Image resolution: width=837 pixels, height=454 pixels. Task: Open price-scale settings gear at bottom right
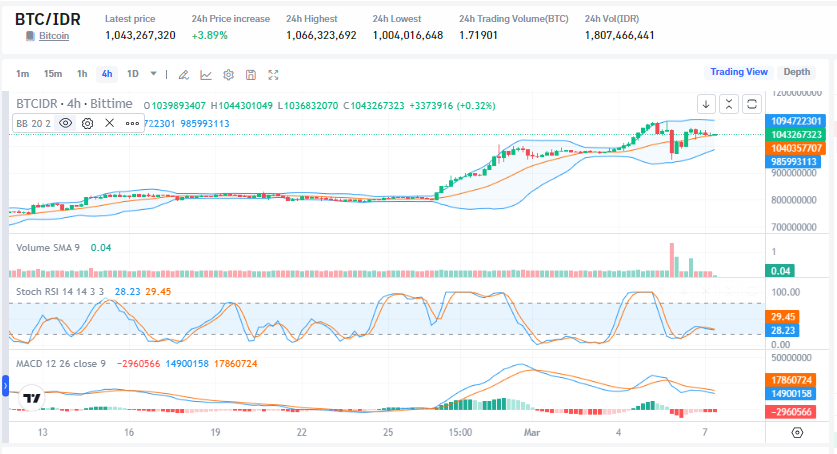(797, 433)
